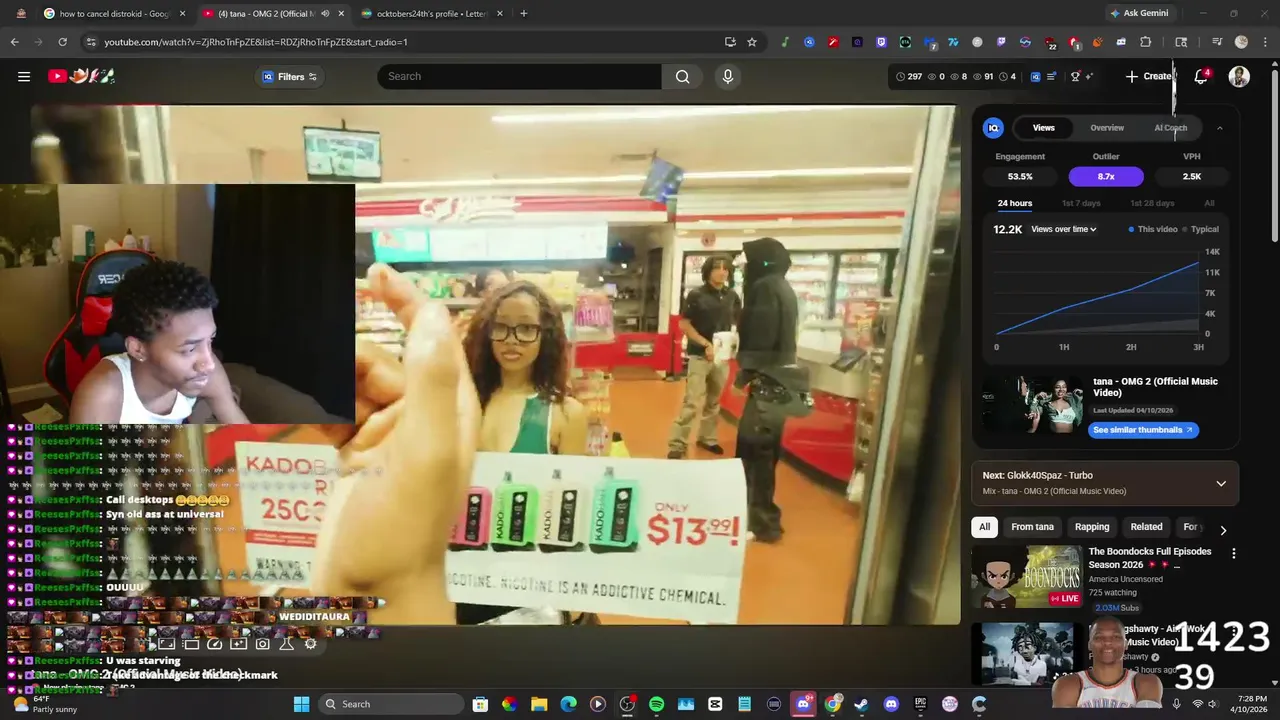Go back in browser history
Screen dimensions: 1280x720
click(x=14, y=42)
